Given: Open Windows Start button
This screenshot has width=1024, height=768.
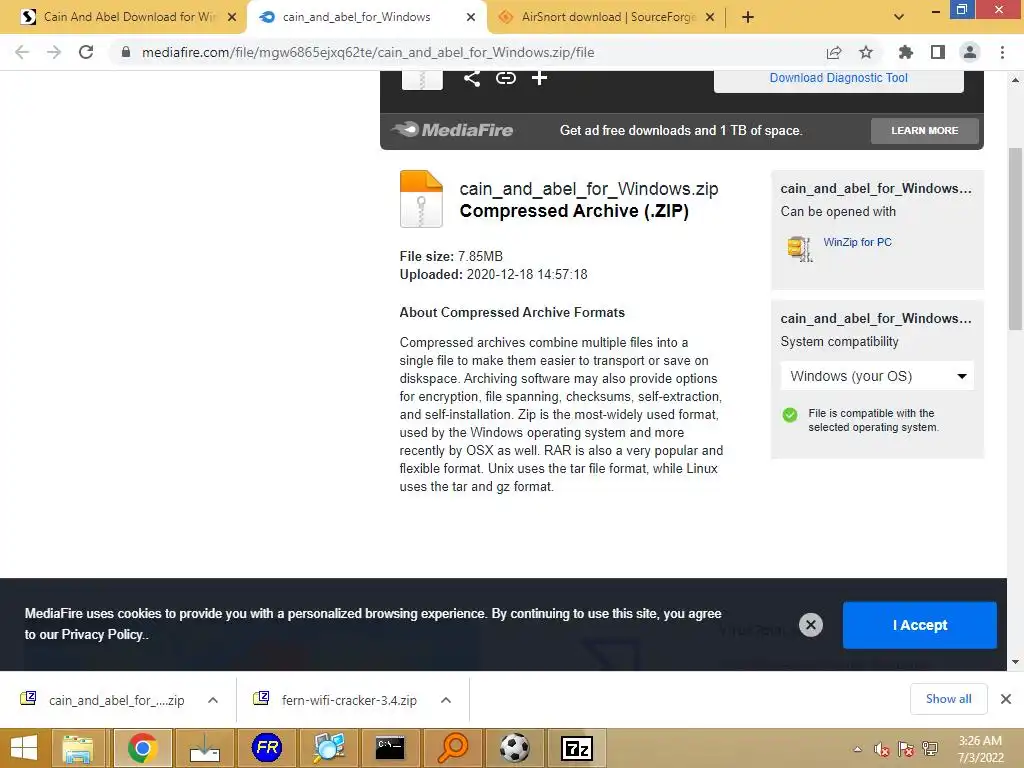Looking at the screenshot, I should pyautogui.click(x=24, y=748).
